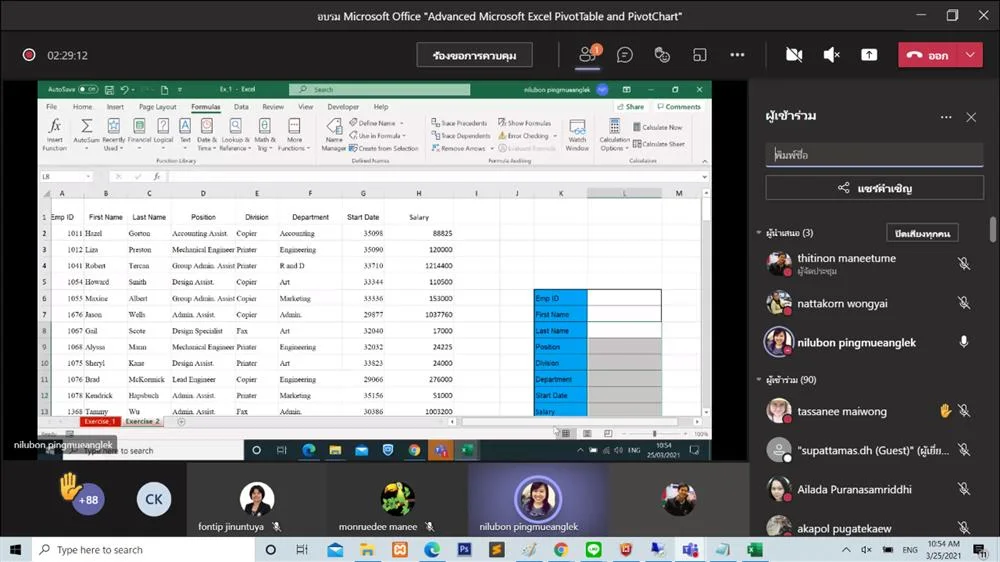The image size is (1000, 562).
Task: Open the participants panel icon in Teams
Action: click(587, 55)
